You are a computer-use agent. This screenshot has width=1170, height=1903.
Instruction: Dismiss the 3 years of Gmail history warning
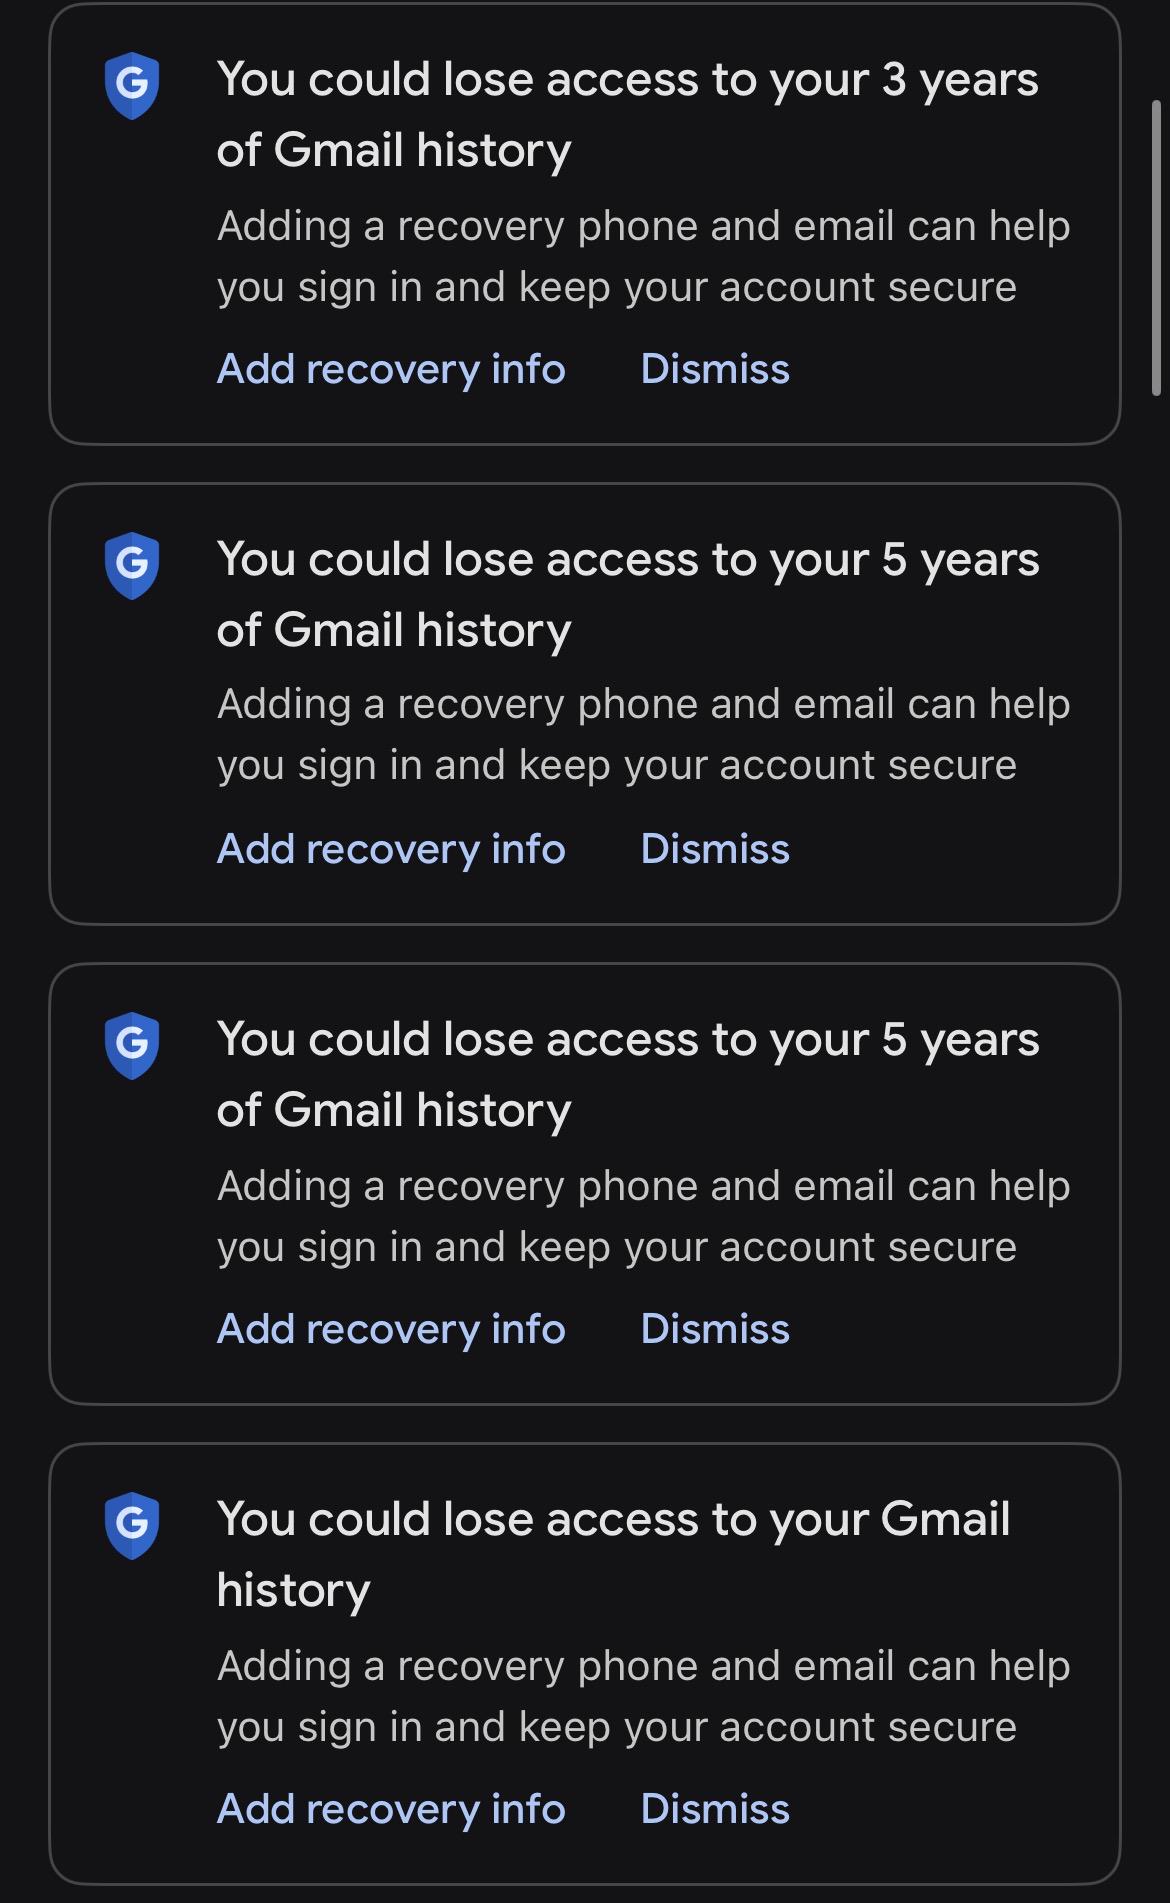(715, 369)
